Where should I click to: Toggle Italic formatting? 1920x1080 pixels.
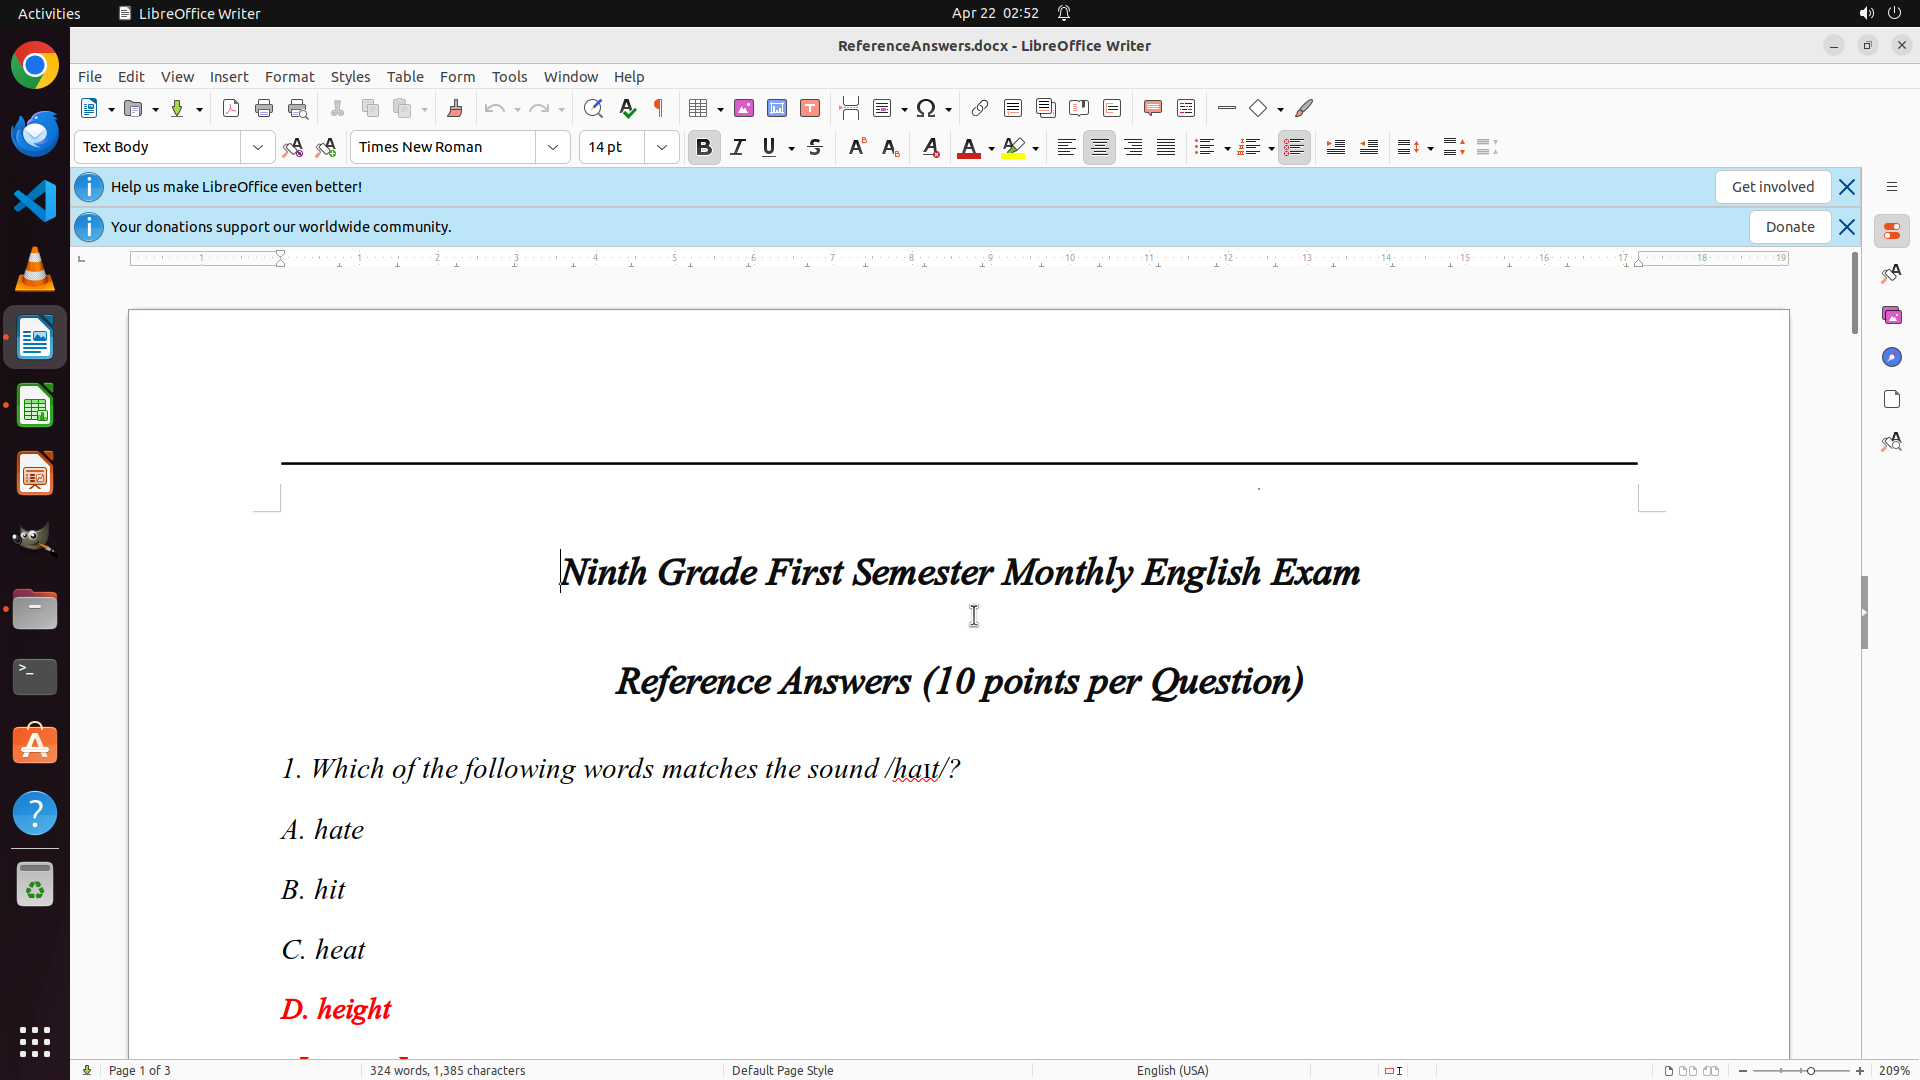click(738, 147)
